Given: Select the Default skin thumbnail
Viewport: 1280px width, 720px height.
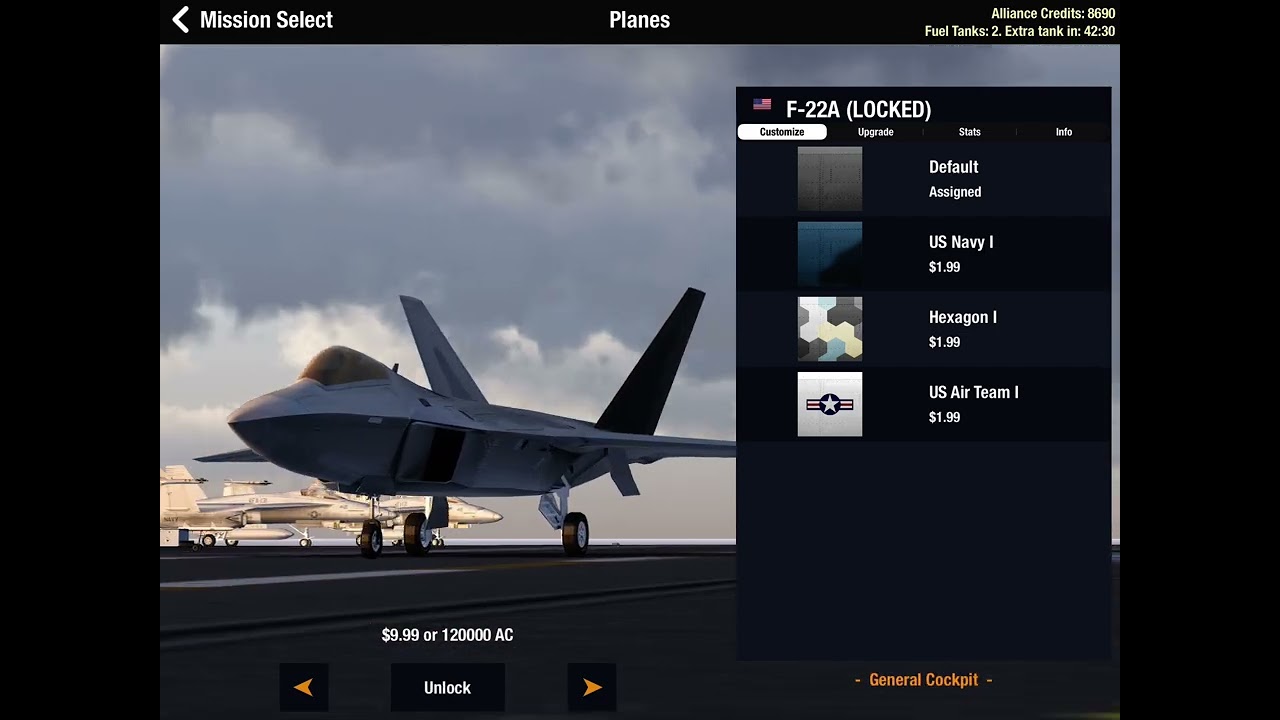Looking at the screenshot, I should pyautogui.click(x=830, y=179).
